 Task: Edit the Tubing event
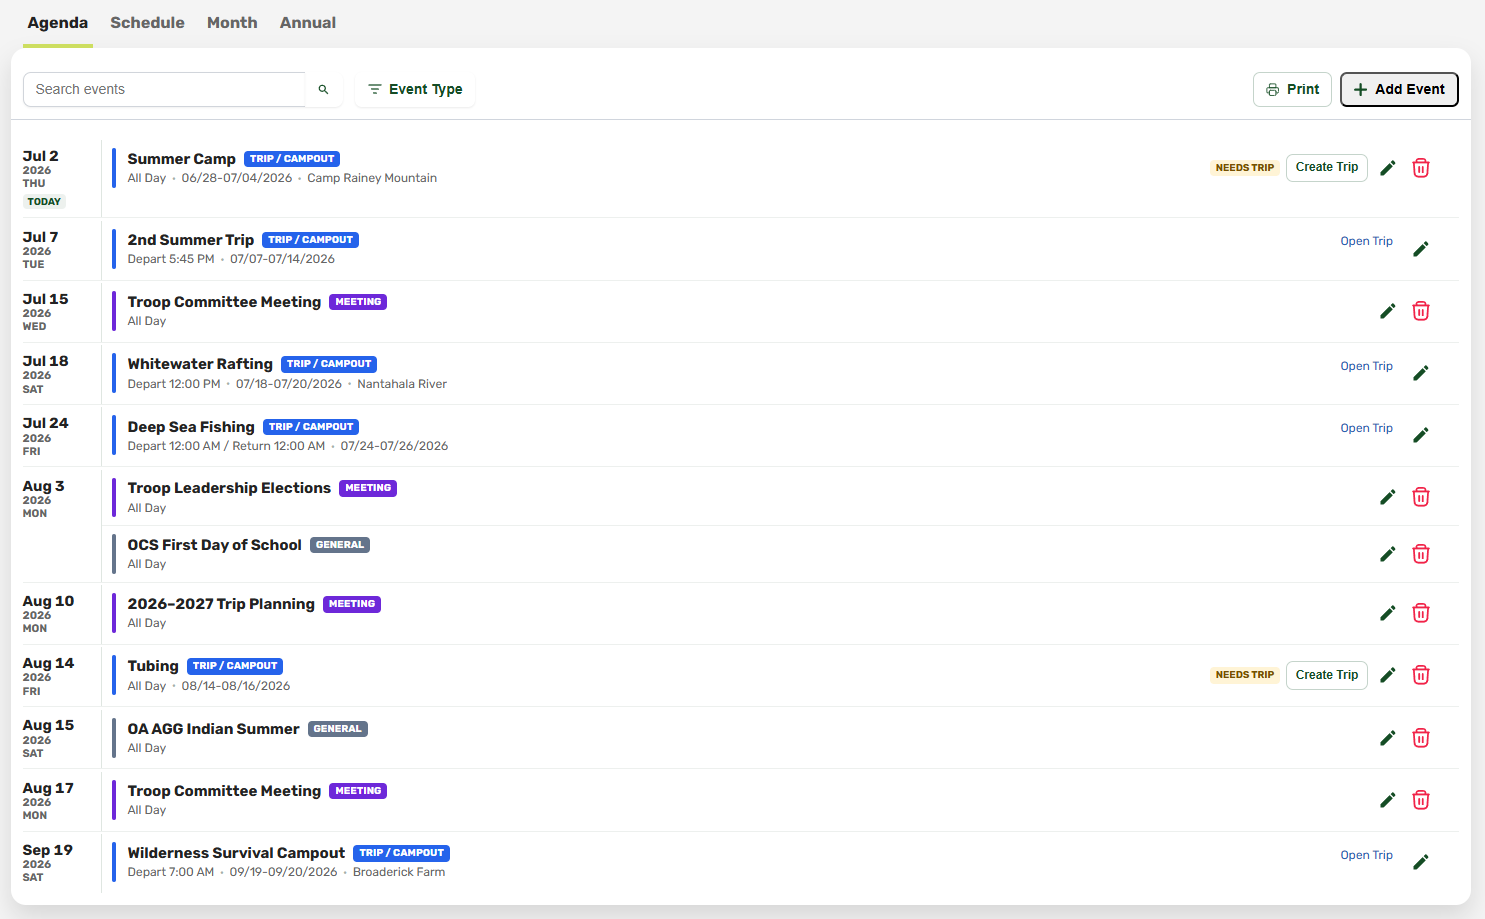1387,675
